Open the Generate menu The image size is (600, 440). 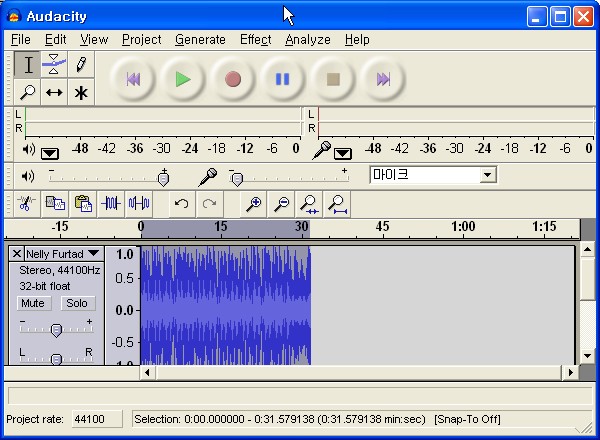(200, 39)
